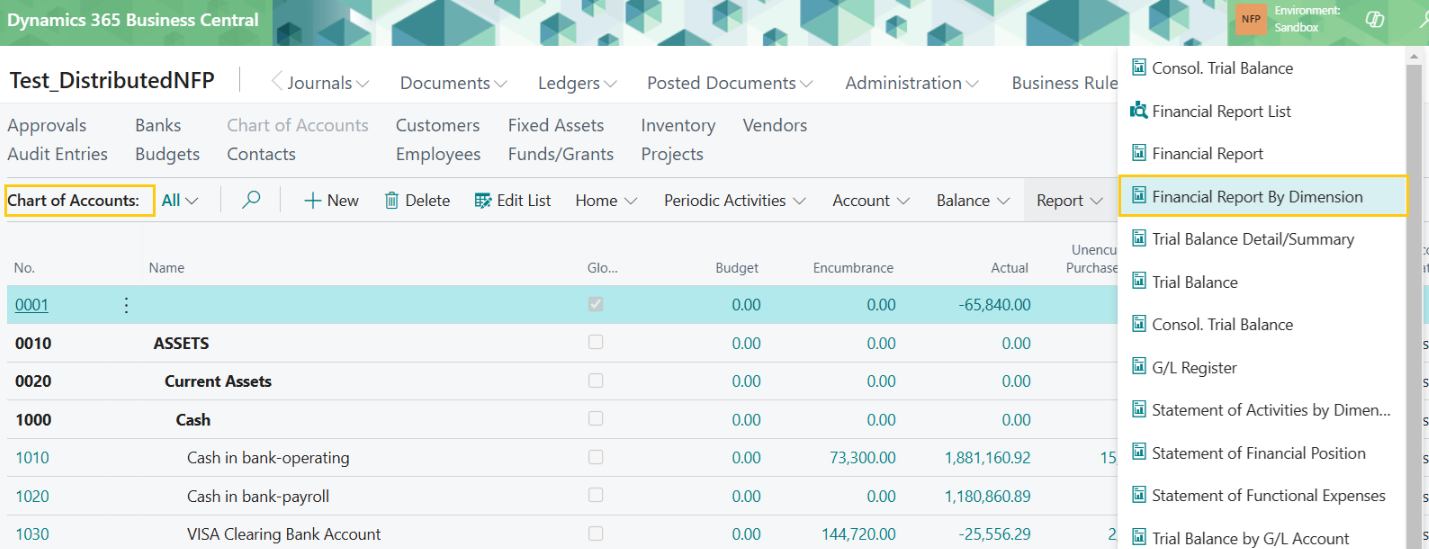Toggle the checkbox for Cash in bank-payroll
The image size is (1429, 549).
click(x=596, y=495)
